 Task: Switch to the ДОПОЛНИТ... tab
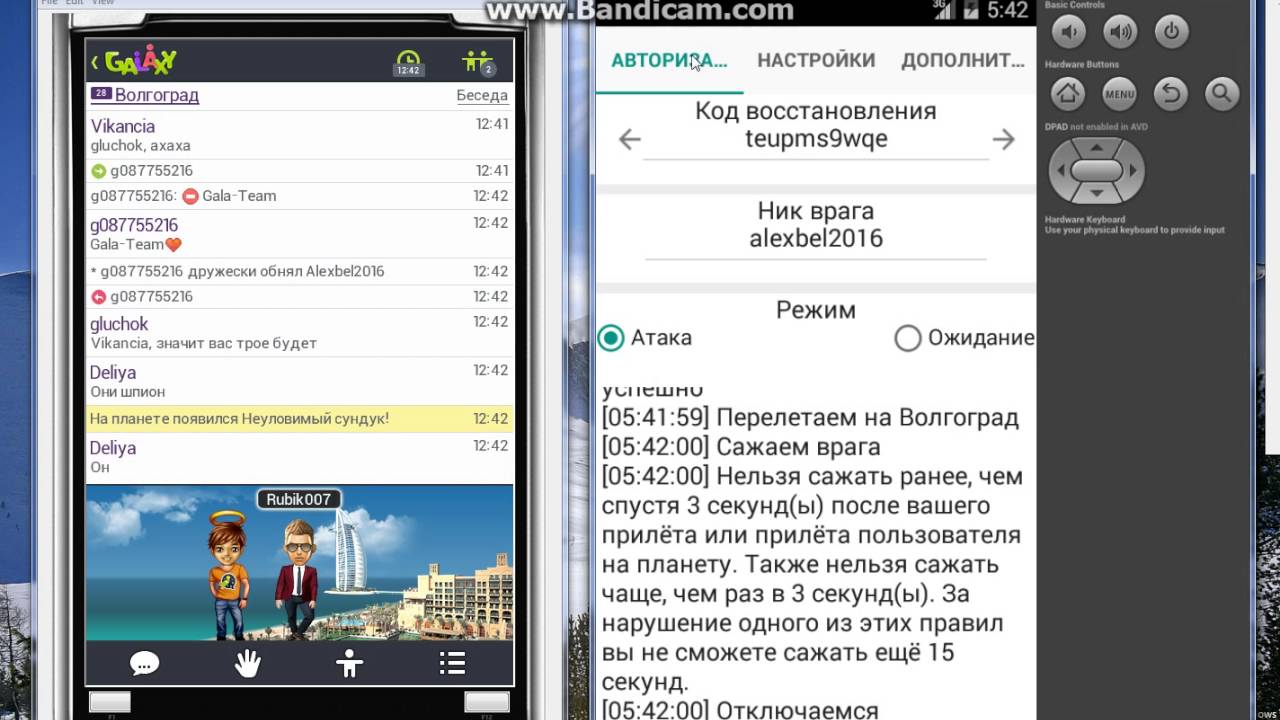[963, 60]
